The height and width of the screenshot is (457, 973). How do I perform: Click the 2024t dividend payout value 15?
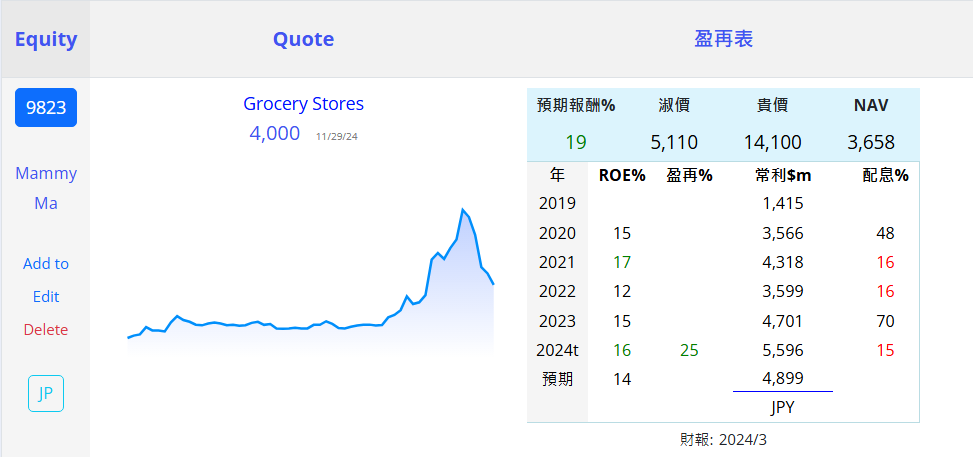(x=886, y=351)
